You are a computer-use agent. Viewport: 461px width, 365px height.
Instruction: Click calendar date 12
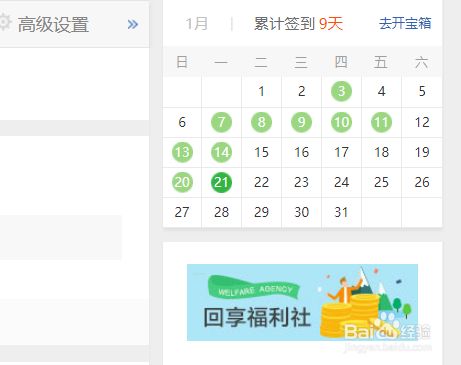point(422,122)
